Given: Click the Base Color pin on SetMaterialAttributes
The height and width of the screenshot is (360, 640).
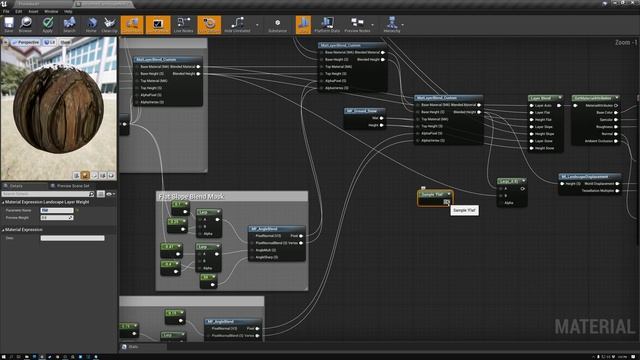Looking at the screenshot, I should (x=616, y=113).
